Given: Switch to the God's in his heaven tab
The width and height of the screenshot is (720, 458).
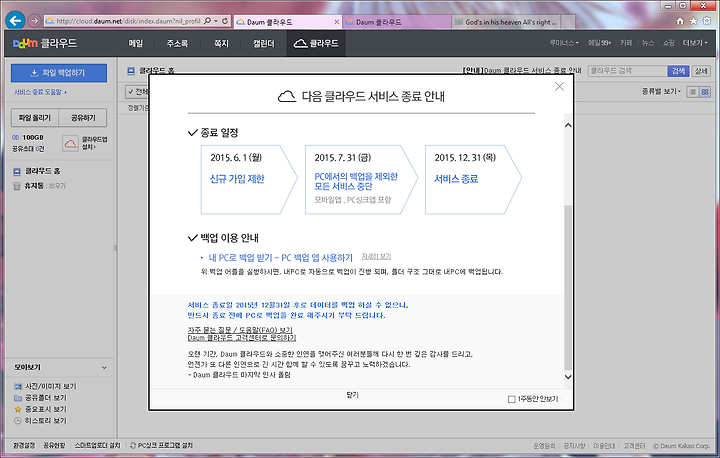Looking at the screenshot, I should click(506, 22).
